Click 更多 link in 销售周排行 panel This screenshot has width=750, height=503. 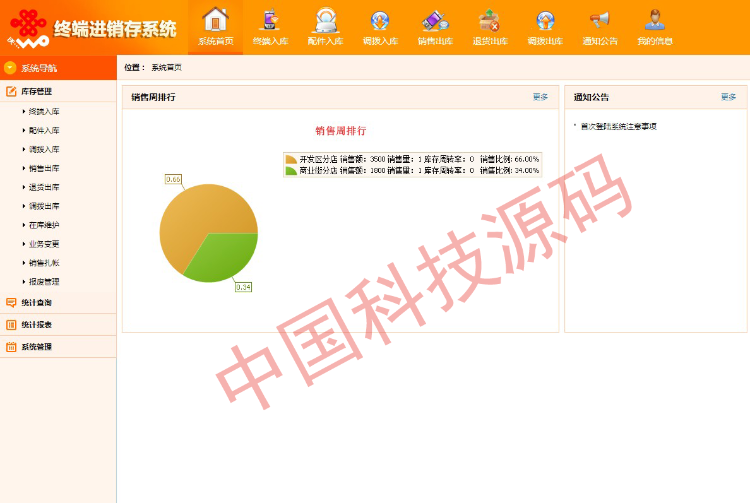540,97
